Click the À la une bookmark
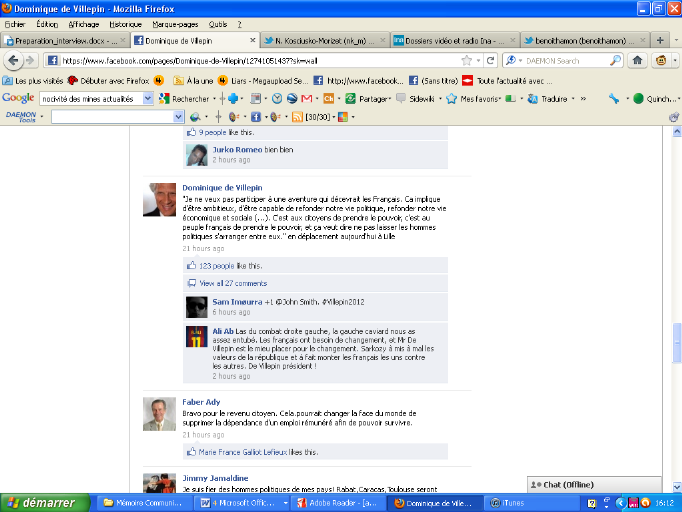Image resolution: width=682 pixels, height=512 pixels. pos(194,81)
